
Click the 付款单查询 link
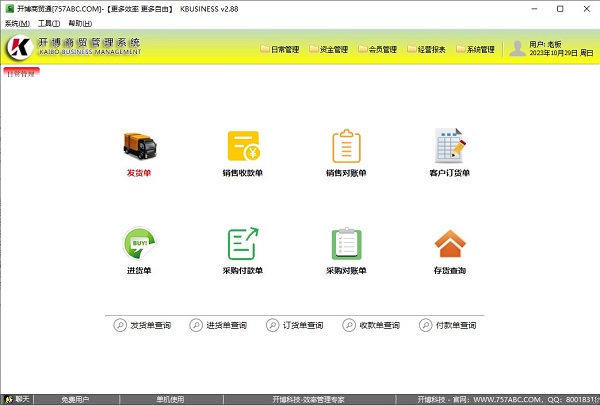[456, 325]
